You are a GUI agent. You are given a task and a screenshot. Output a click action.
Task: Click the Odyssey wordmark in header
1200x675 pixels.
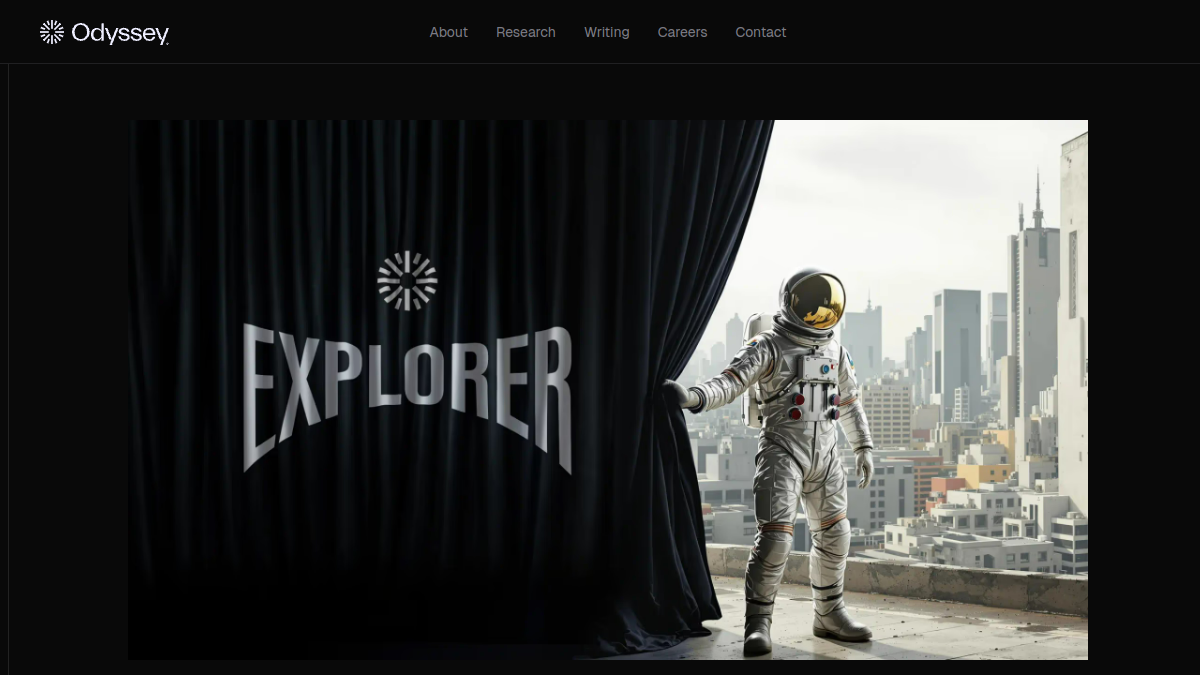coord(120,34)
